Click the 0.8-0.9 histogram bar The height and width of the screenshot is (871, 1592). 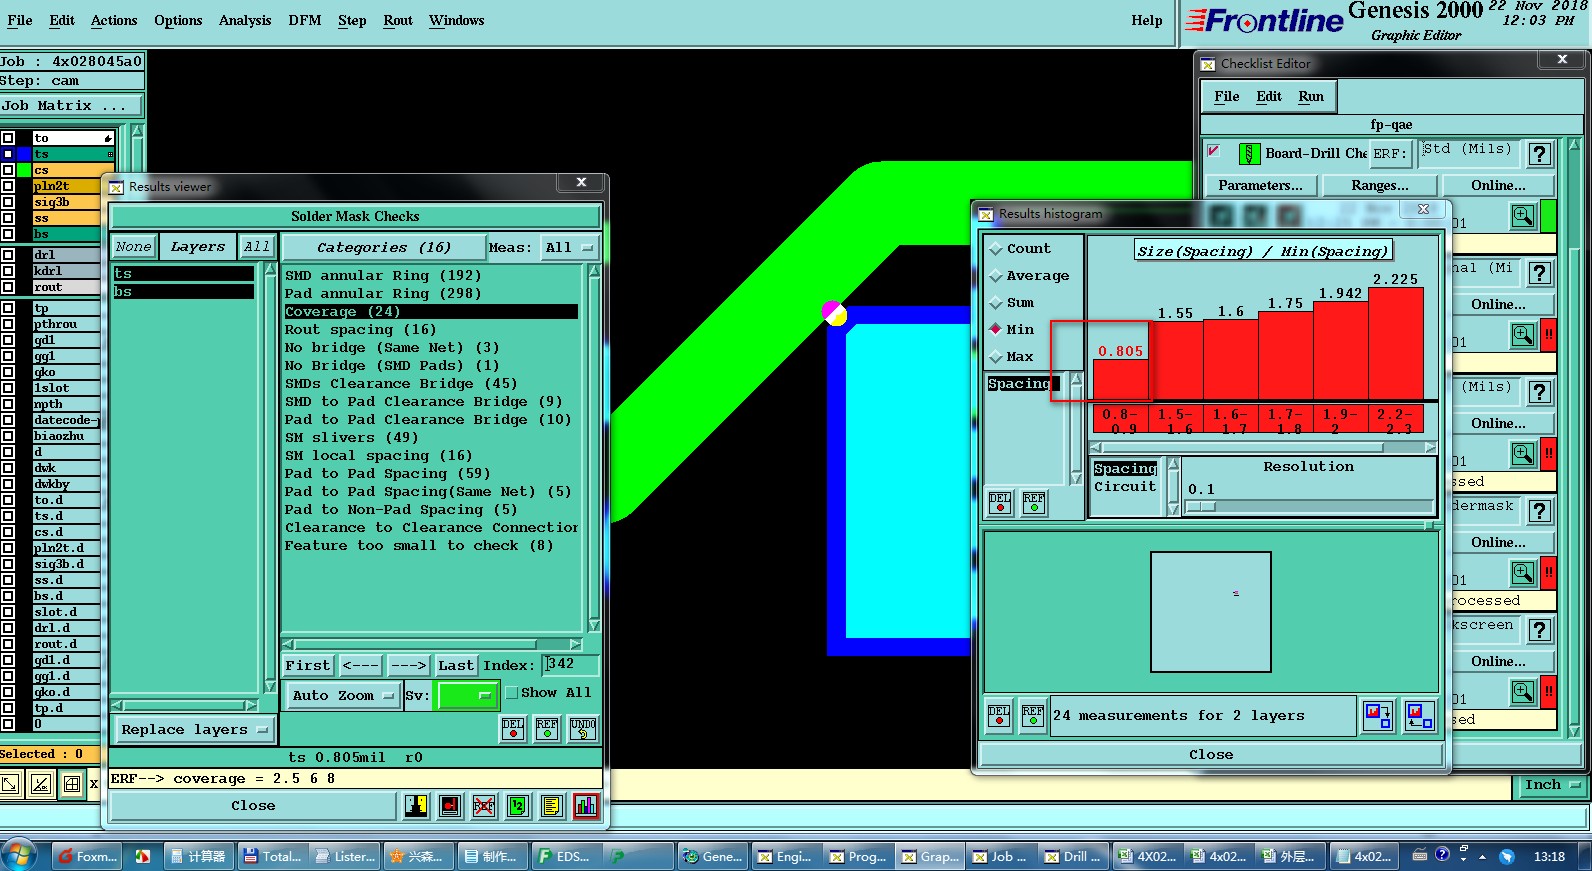pyautogui.click(x=1120, y=380)
